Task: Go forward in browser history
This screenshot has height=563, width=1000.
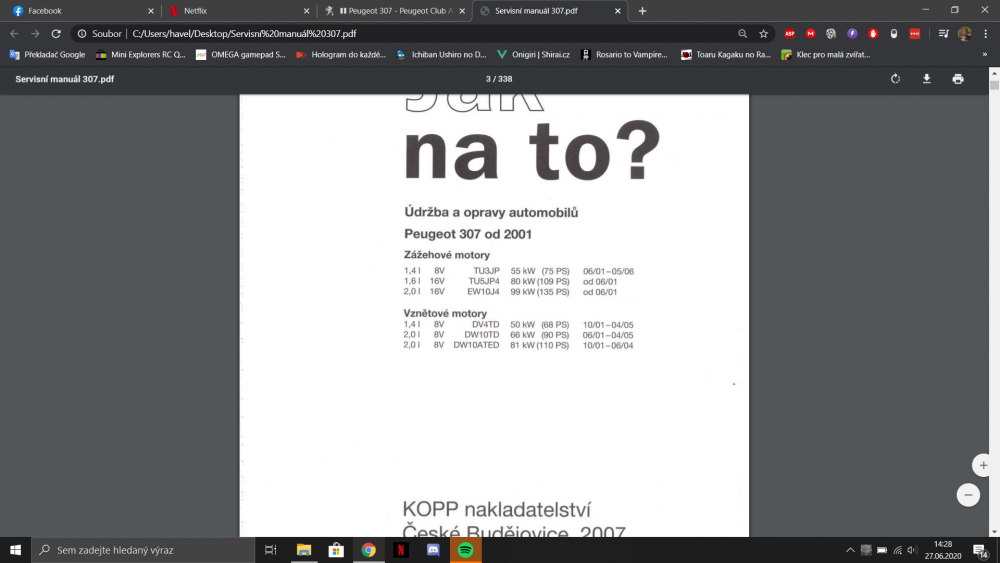Action: coord(35,33)
